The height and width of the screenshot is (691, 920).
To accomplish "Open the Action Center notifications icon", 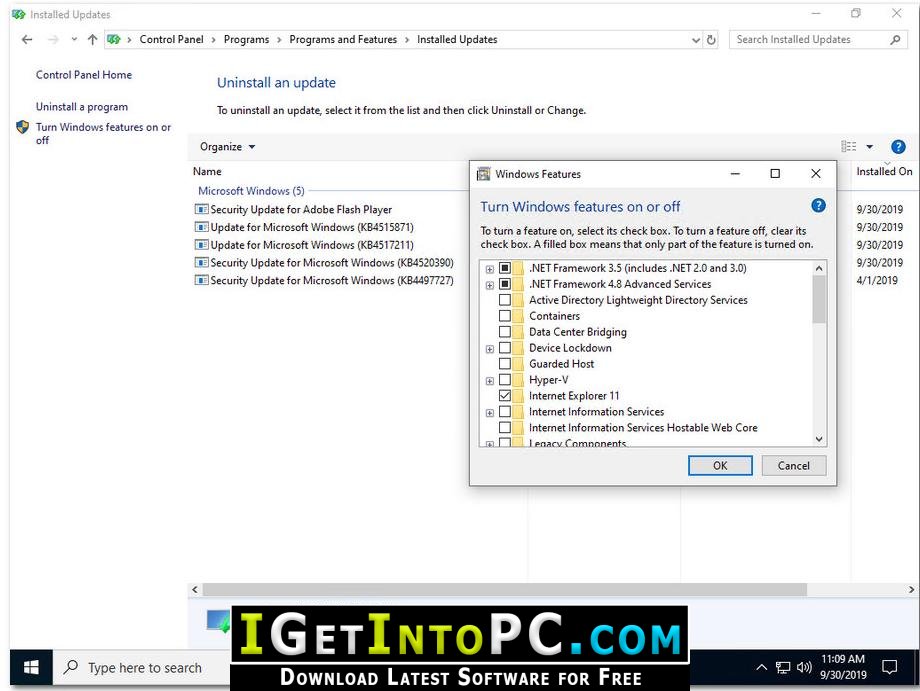I will pyautogui.click(x=889, y=667).
